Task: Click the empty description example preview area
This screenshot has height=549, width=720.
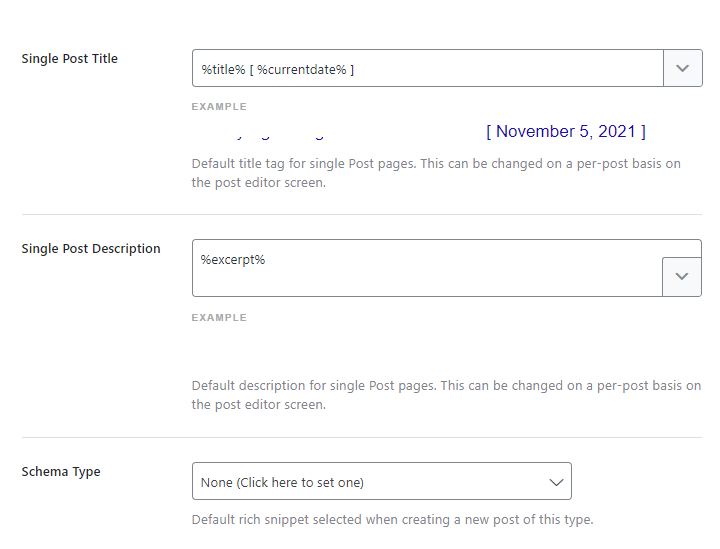Action: (446, 350)
